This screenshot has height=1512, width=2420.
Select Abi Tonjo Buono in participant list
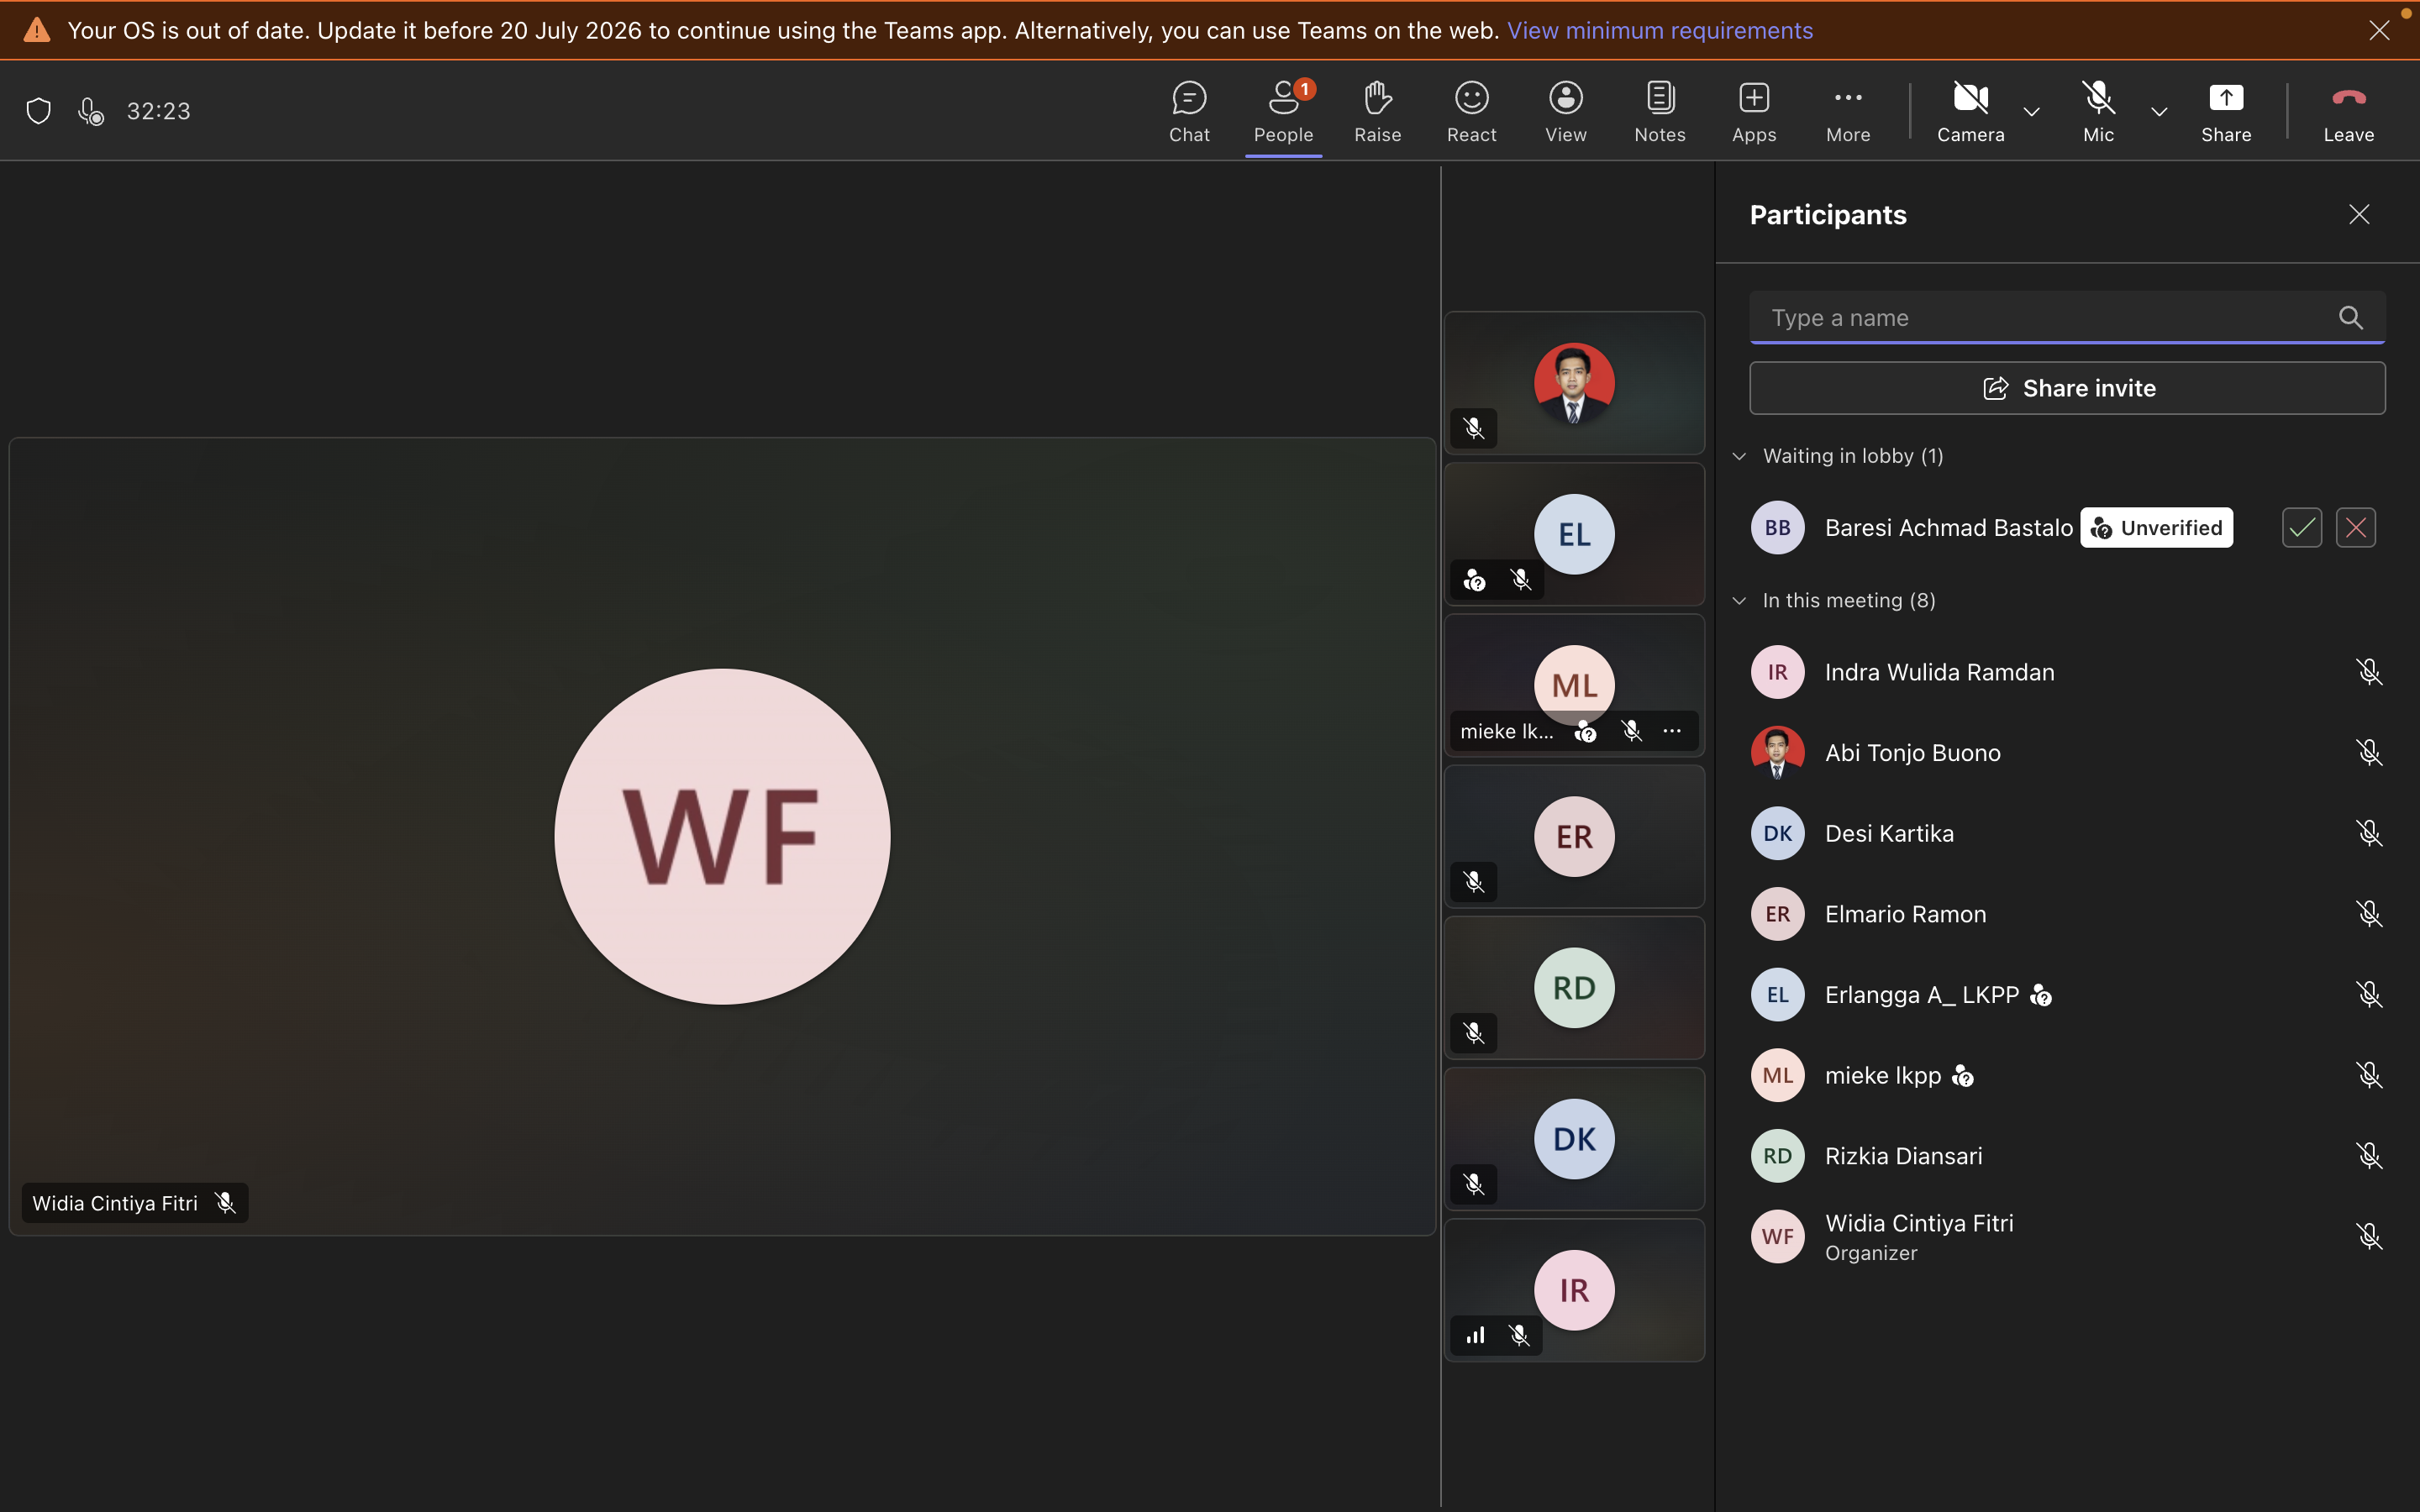click(2067, 752)
